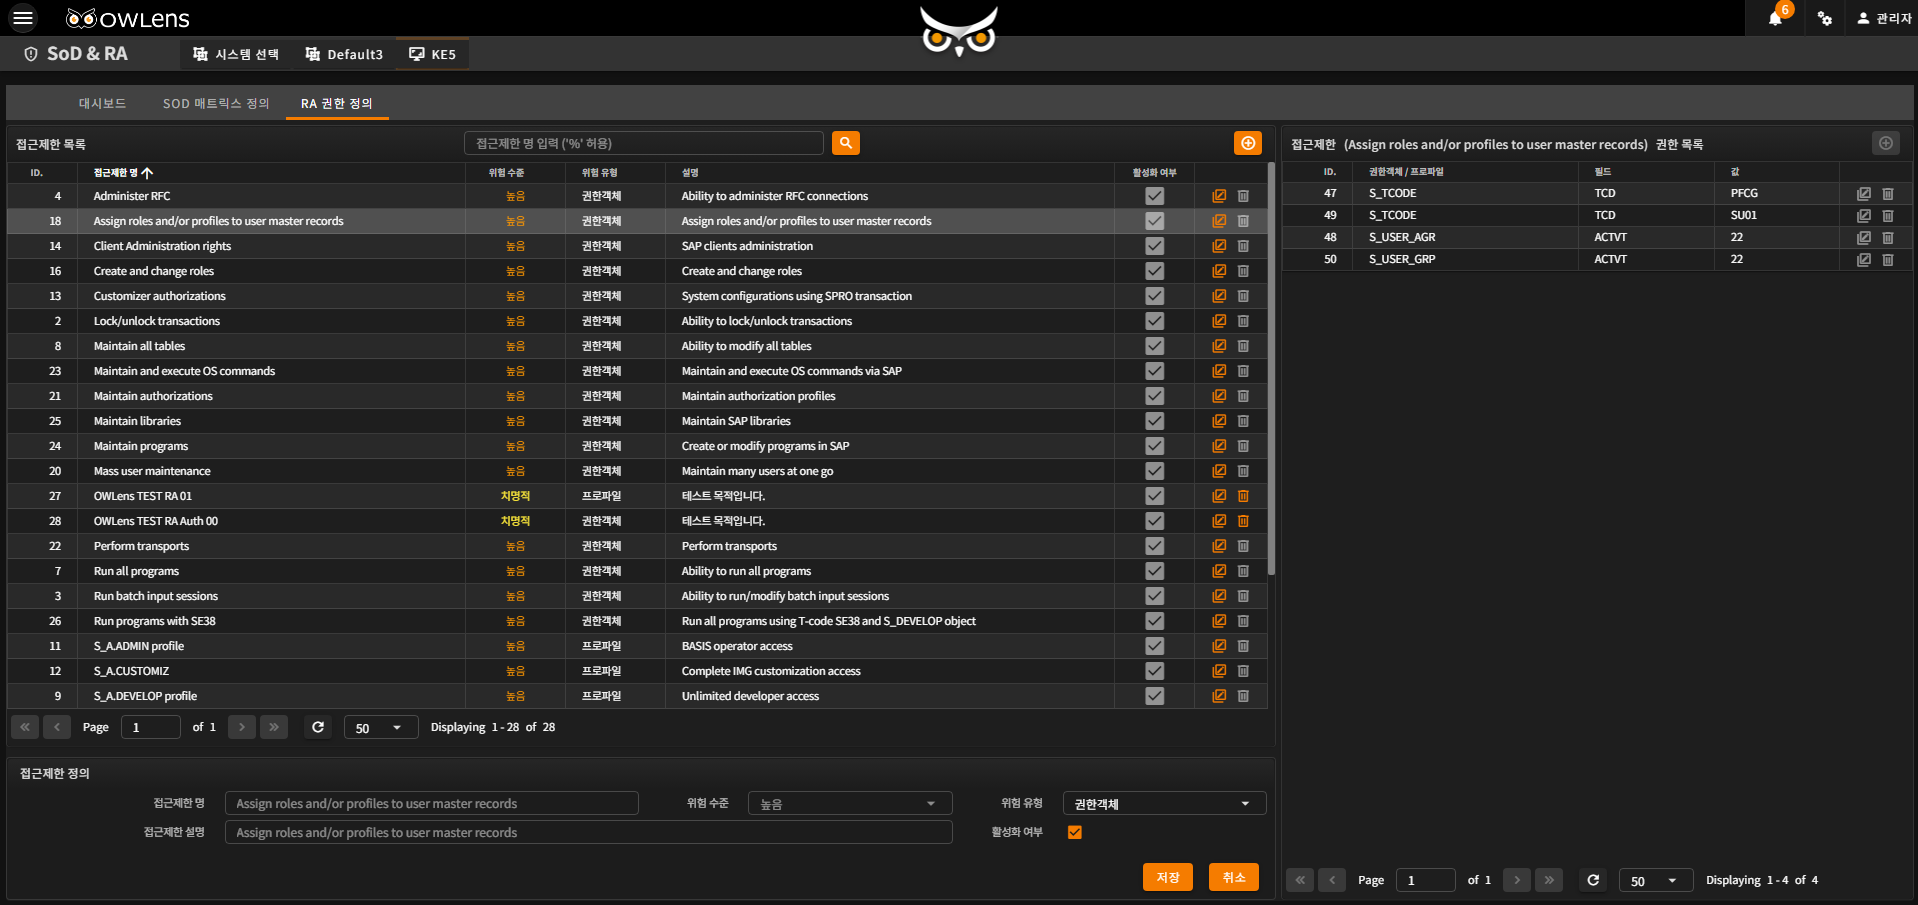Add a permission in the right panel
Viewport: 1918px width, 905px height.
1885,143
